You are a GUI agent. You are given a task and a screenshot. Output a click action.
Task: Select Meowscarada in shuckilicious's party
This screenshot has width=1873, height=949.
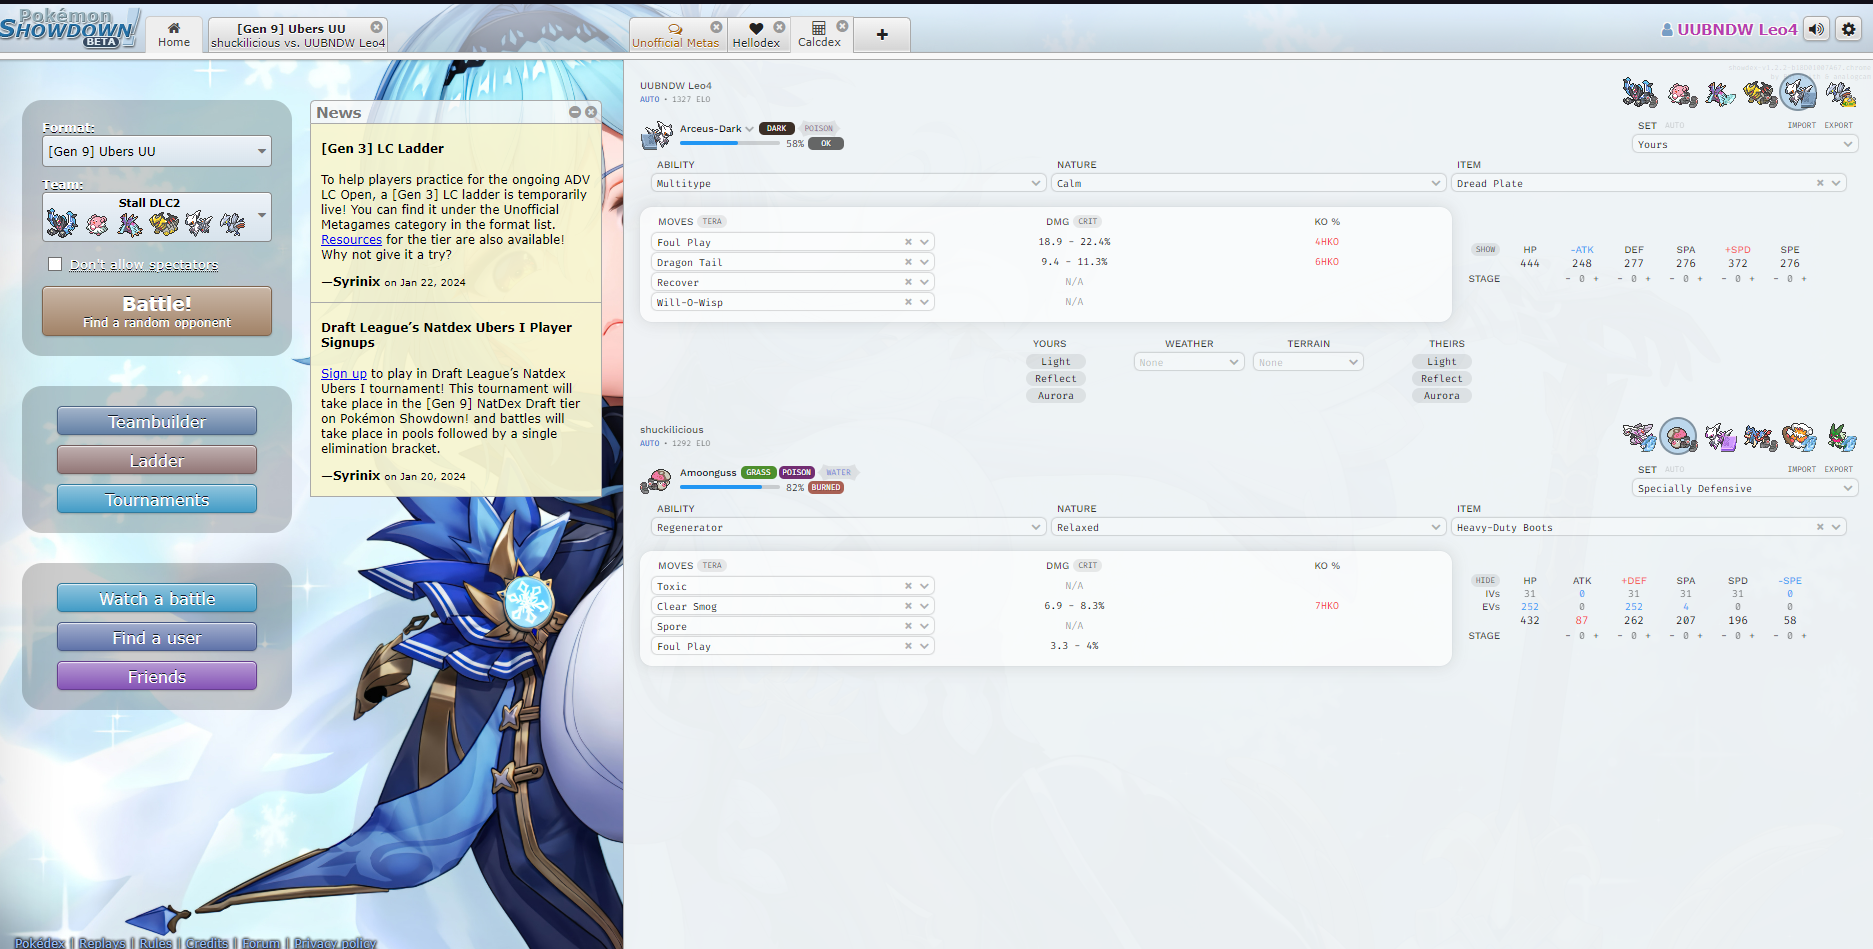pyautogui.click(x=1840, y=436)
